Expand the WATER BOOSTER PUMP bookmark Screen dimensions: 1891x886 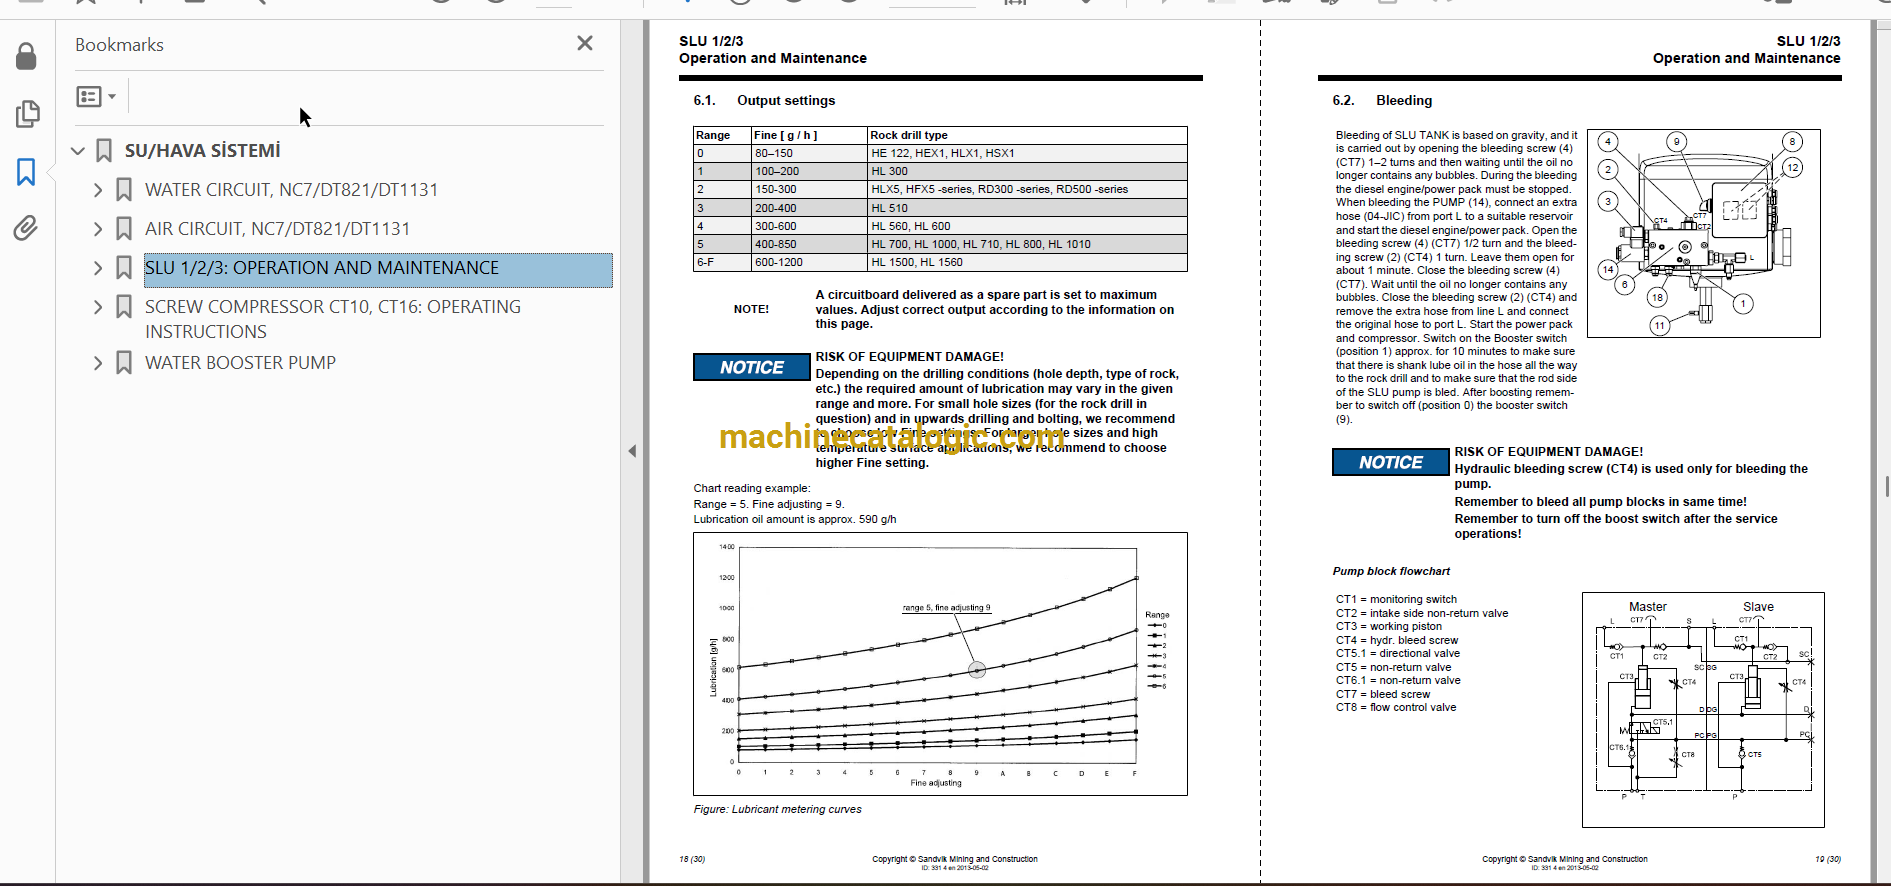pos(98,363)
